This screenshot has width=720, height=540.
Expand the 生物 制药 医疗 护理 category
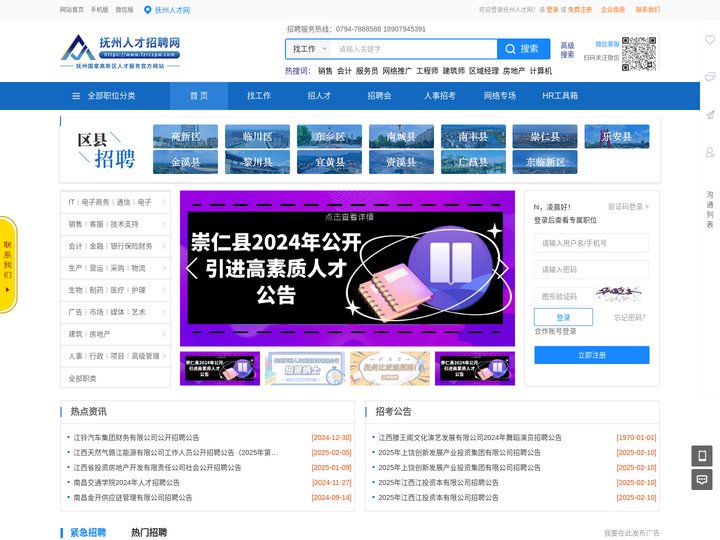point(115,290)
